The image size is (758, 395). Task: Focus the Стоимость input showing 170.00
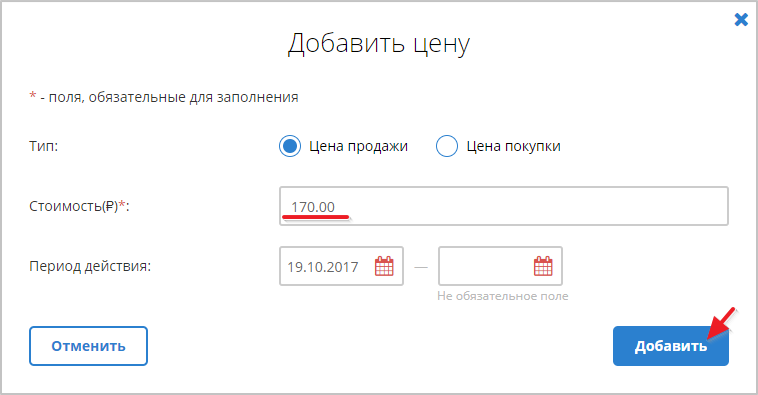[504, 206]
